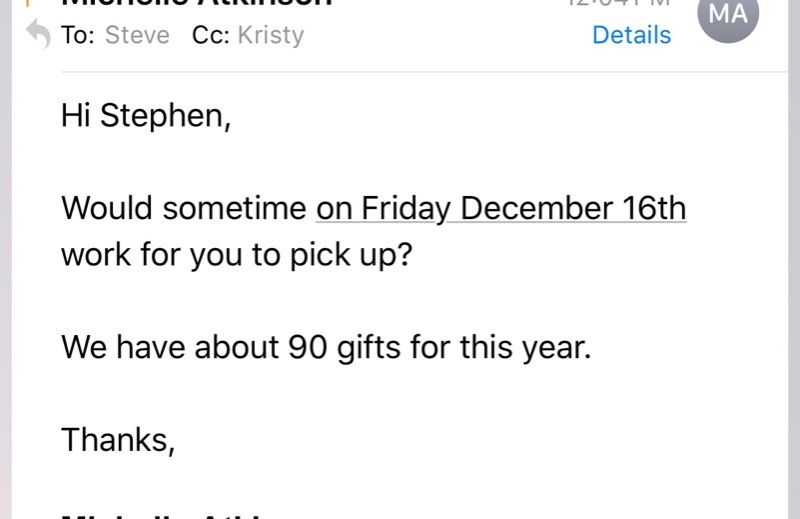Image resolution: width=800 pixels, height=519 pixels.
Task: Click the "Cc:" label
Action: tap(211, 35)
